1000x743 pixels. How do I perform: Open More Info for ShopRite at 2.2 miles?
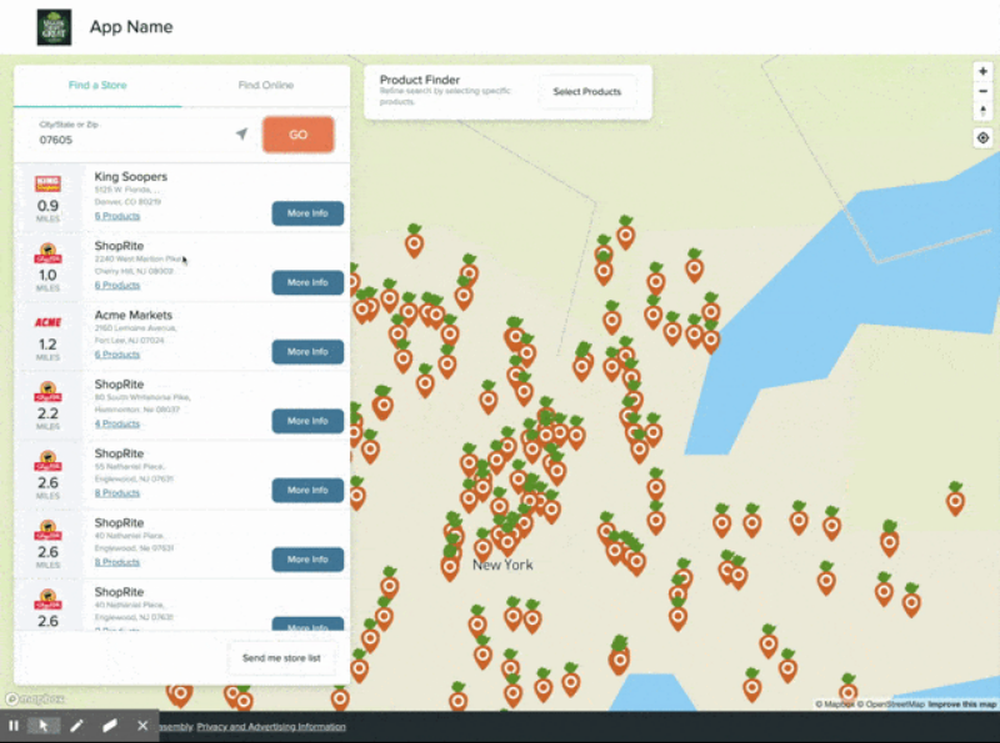[x=307, y=421]
